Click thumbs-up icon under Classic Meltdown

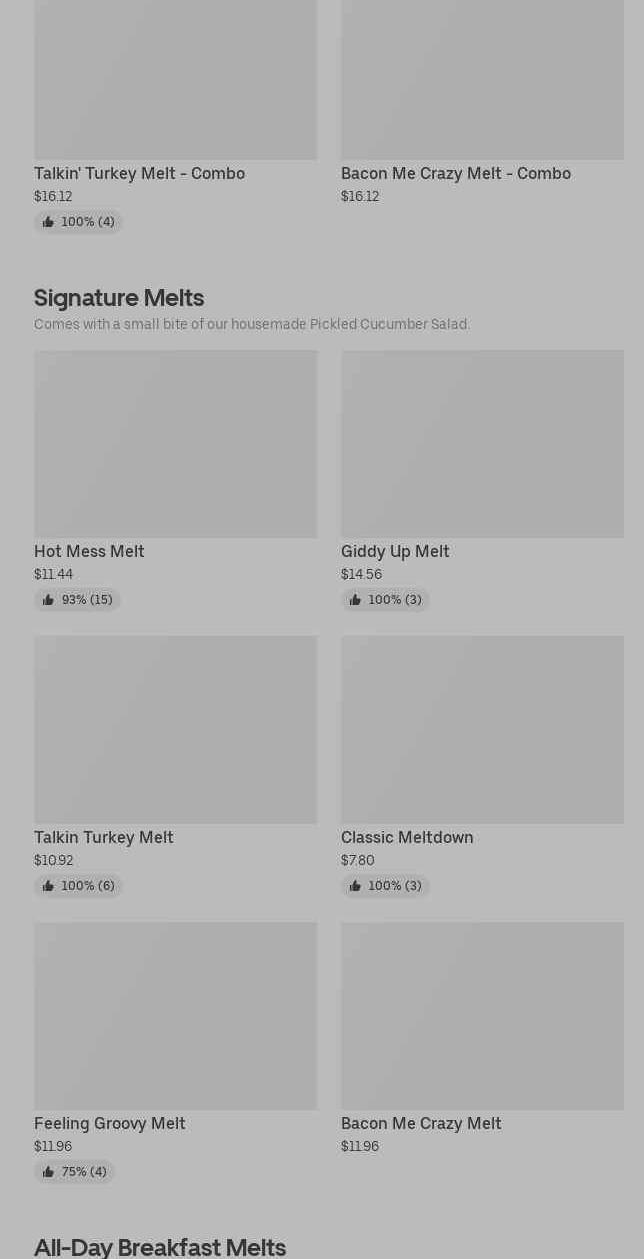355,886
